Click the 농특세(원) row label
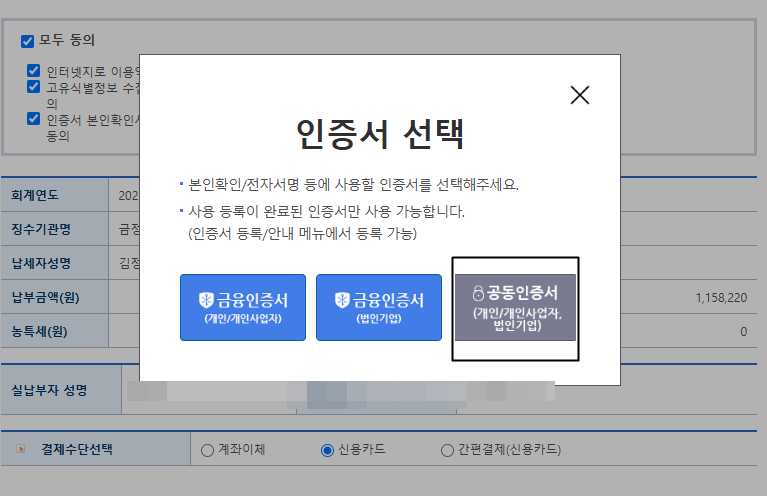Image resolution: width=767 pixels, height=496 pixels. 39,332
